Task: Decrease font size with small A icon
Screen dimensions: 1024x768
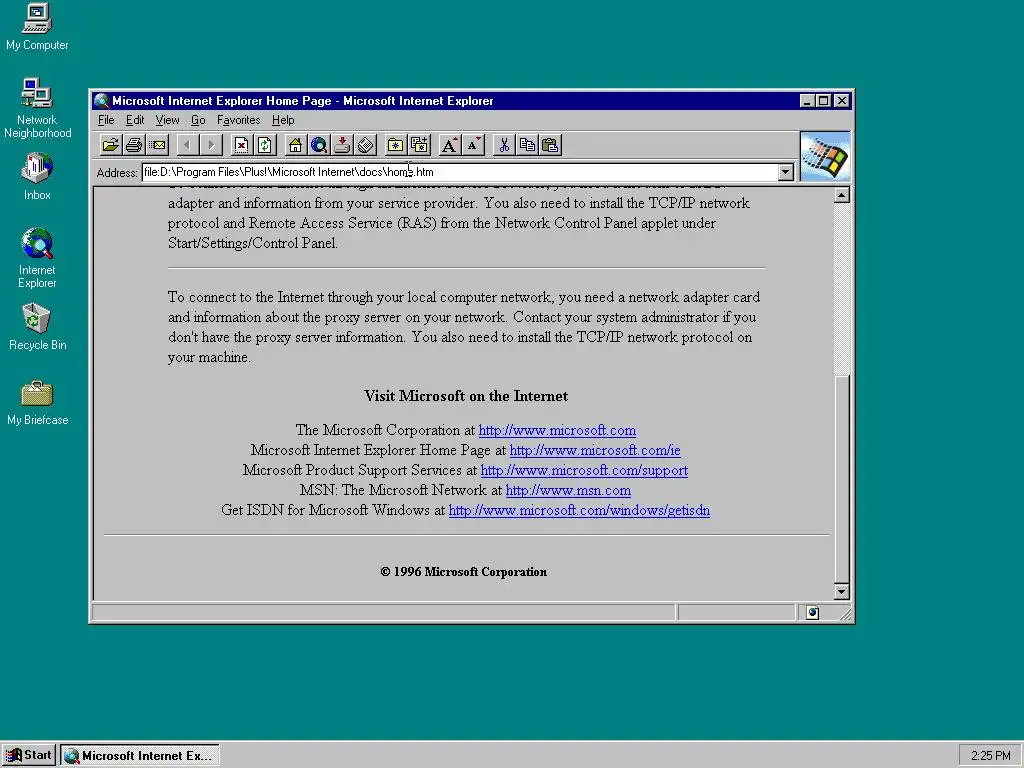Action: [x=473, y=145]
